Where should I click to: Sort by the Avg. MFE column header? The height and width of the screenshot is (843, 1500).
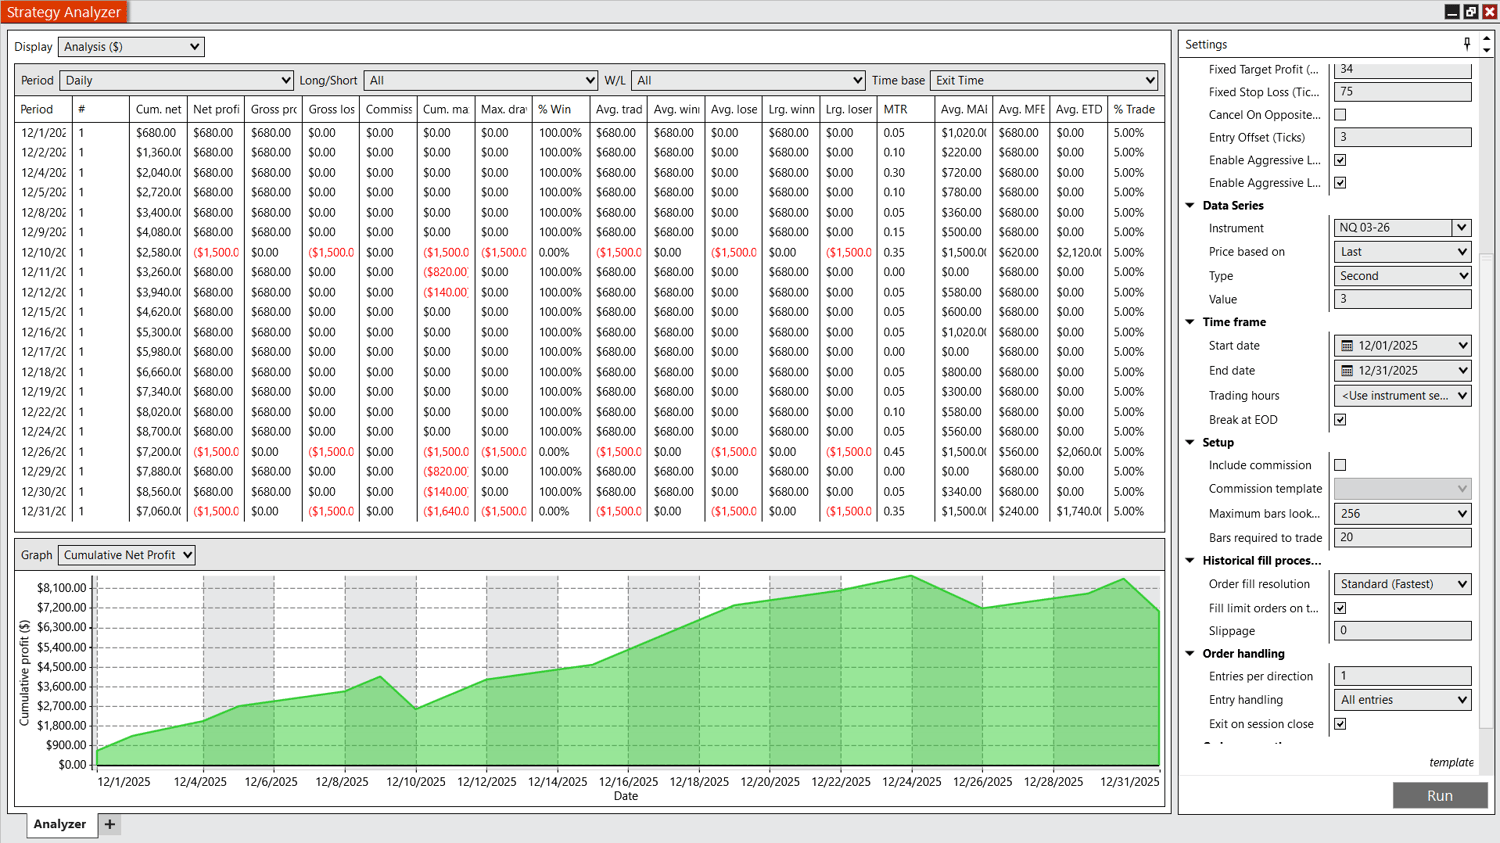point(1021,109)
